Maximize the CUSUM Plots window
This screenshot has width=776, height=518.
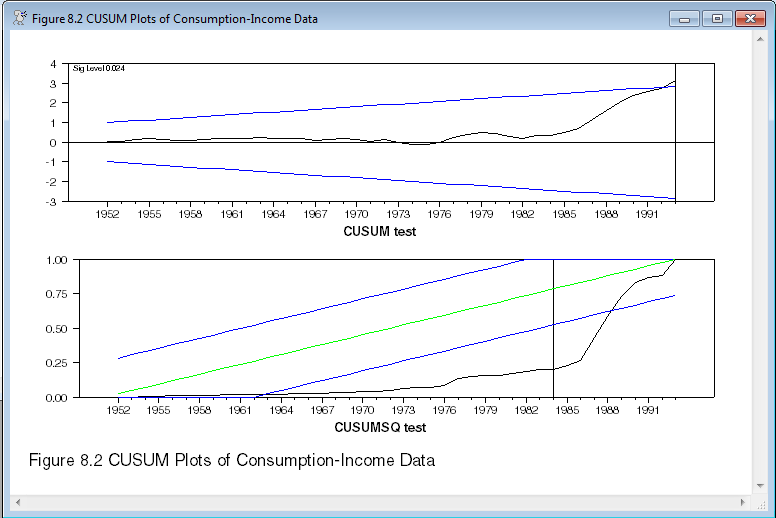[716, 18]
